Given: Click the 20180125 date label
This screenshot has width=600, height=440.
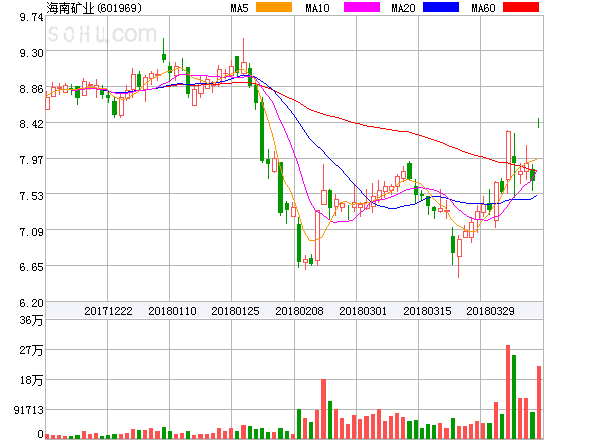Looking at the screenshot, I should [235, 311].
